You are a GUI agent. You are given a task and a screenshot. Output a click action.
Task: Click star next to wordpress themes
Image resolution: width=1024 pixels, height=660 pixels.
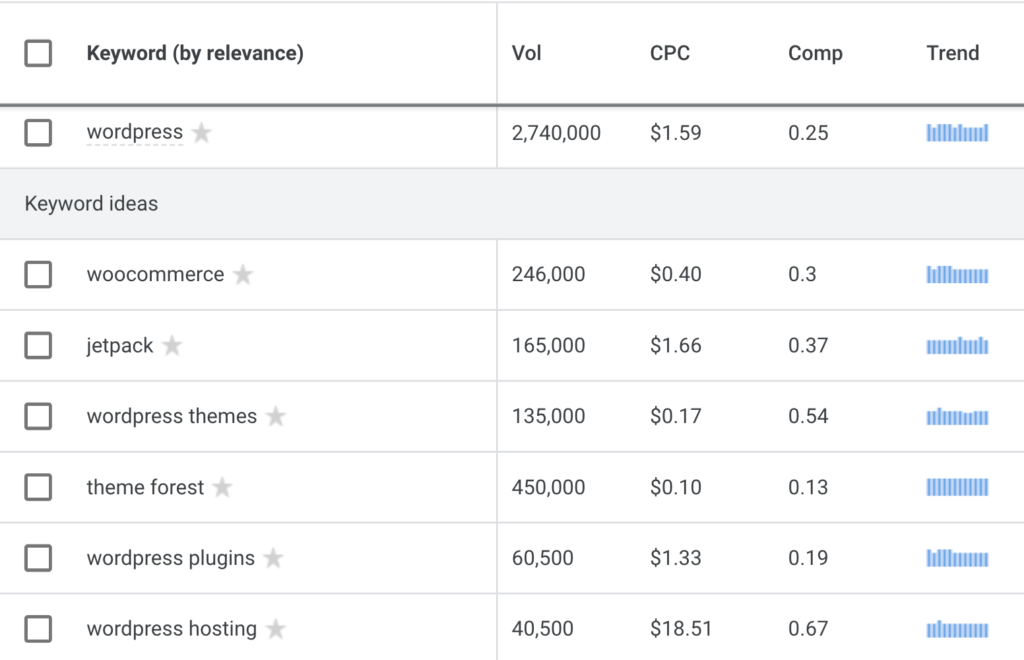pos(276,416)
